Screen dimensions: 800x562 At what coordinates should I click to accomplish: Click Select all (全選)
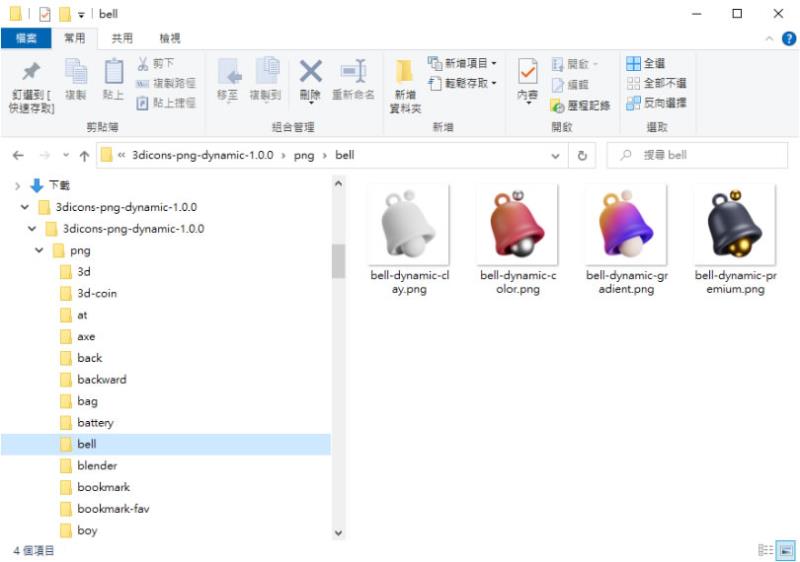coord(646,63)
